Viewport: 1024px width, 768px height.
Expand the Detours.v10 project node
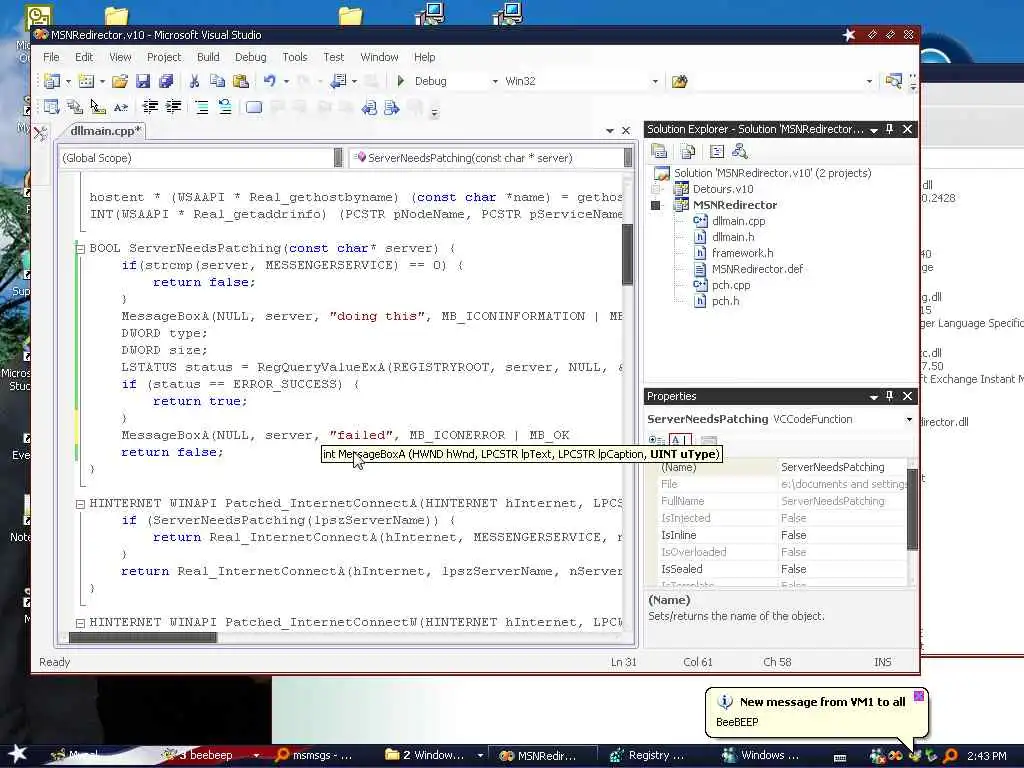coord(656,189)
